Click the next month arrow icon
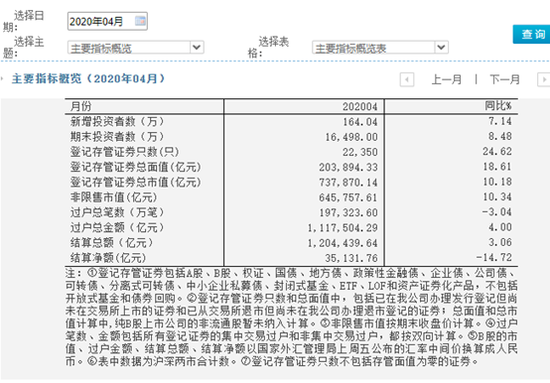 coord(544,80)
